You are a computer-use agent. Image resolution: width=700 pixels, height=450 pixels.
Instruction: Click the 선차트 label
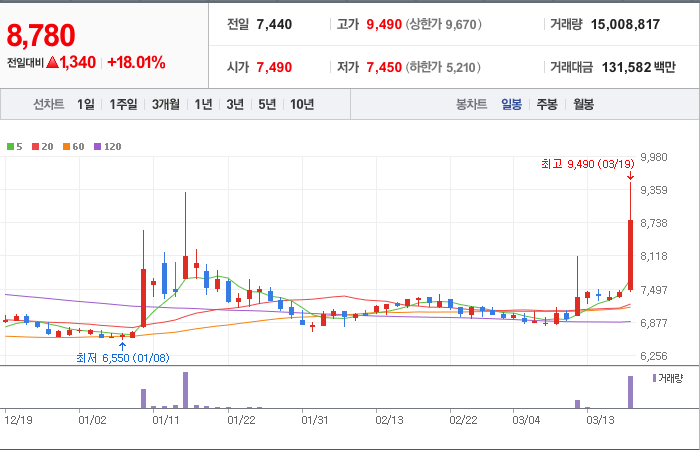(49, 104)
